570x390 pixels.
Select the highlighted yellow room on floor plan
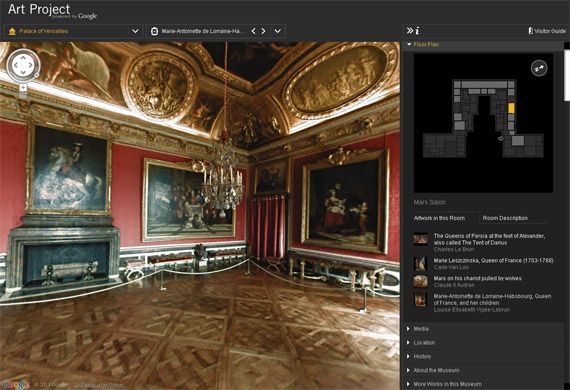tap(511, 108)
